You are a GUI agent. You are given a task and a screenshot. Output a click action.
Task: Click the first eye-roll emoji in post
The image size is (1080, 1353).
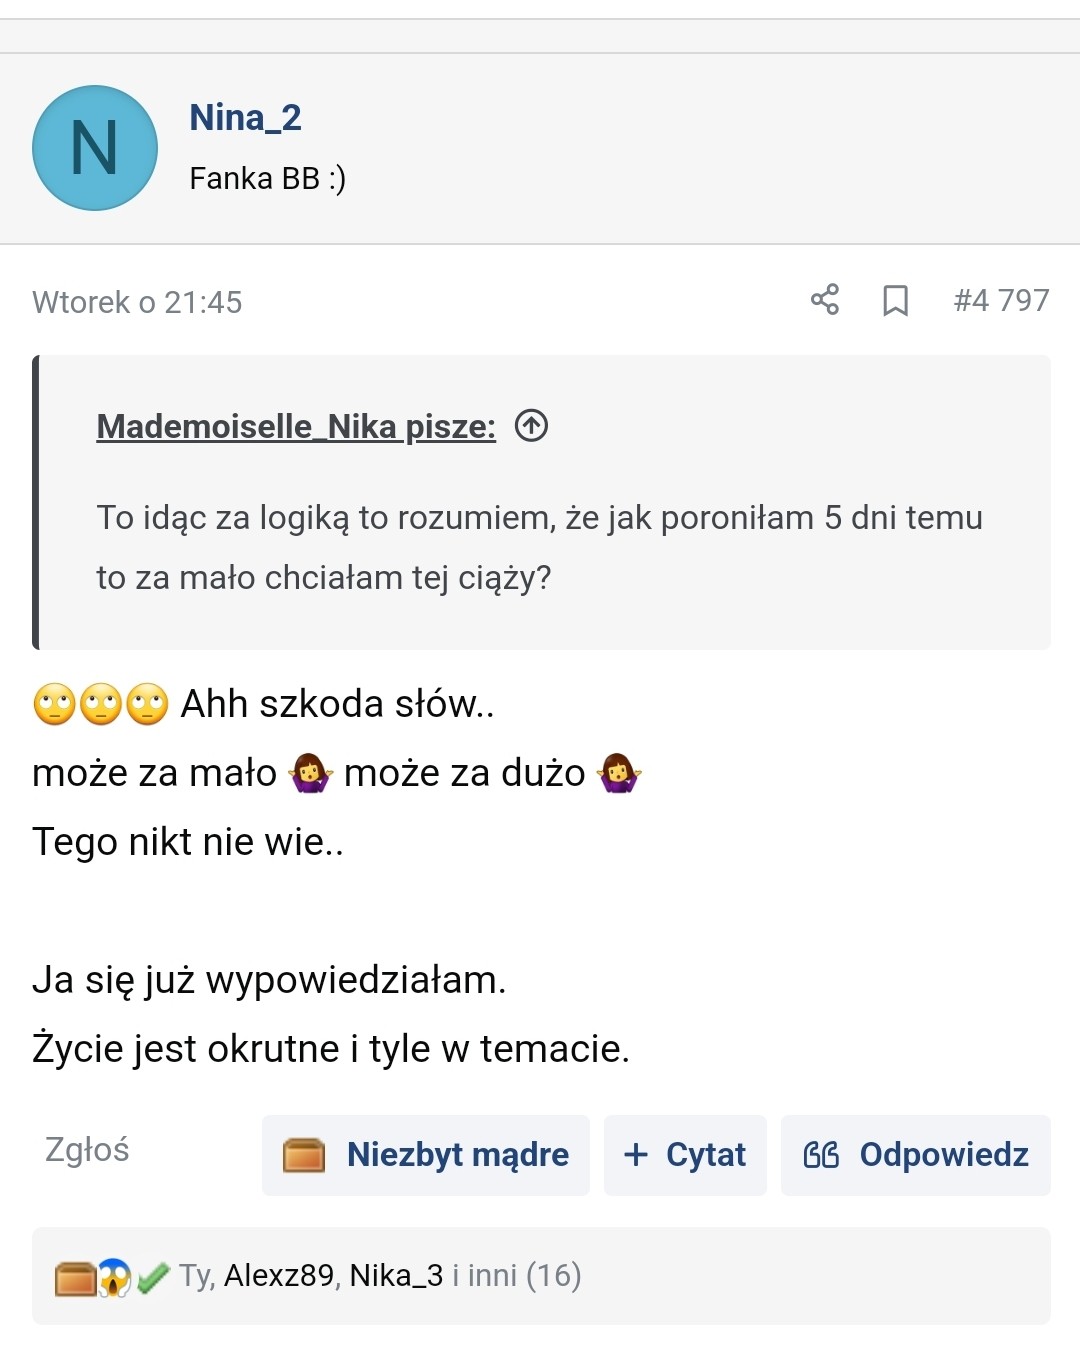(x=54, y=704)
